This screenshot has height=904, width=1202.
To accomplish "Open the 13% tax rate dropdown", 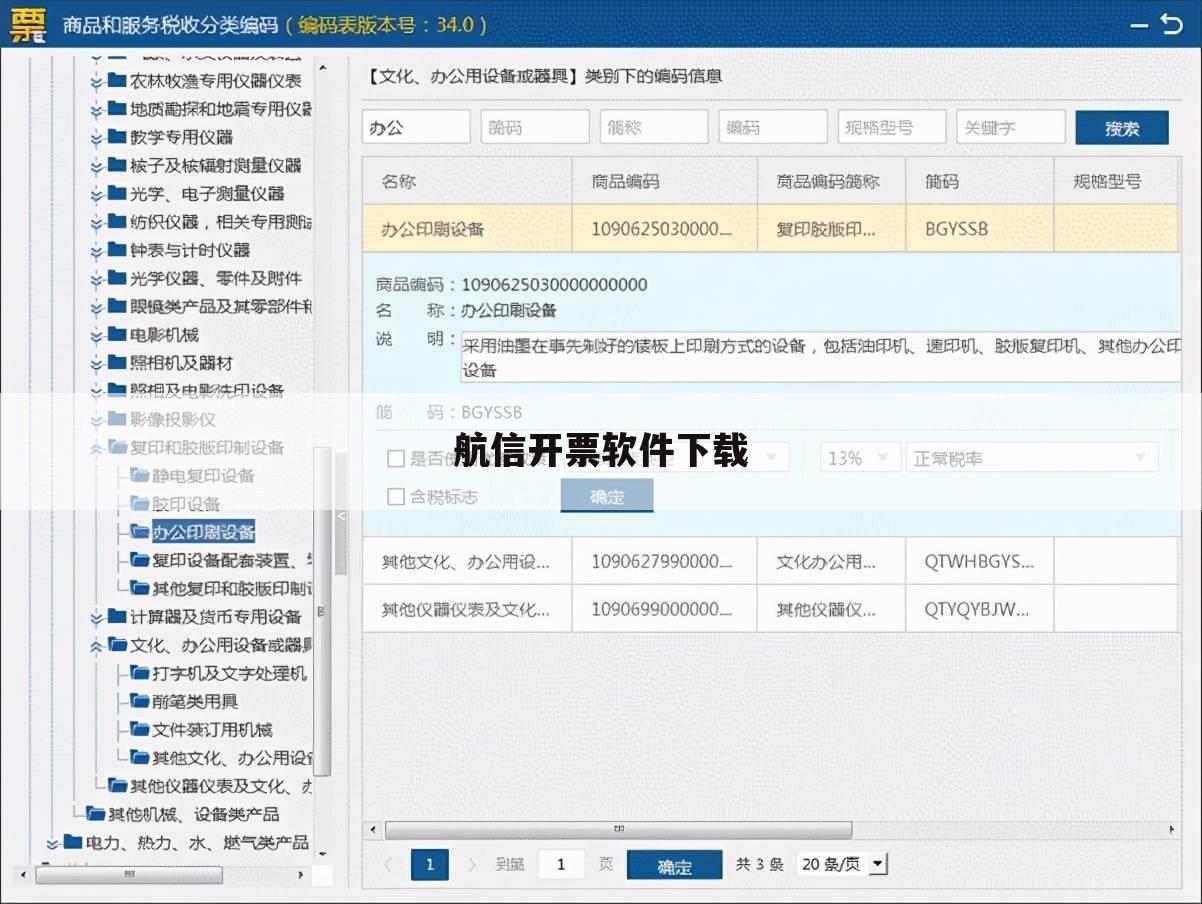I will (x=860, y=458).
